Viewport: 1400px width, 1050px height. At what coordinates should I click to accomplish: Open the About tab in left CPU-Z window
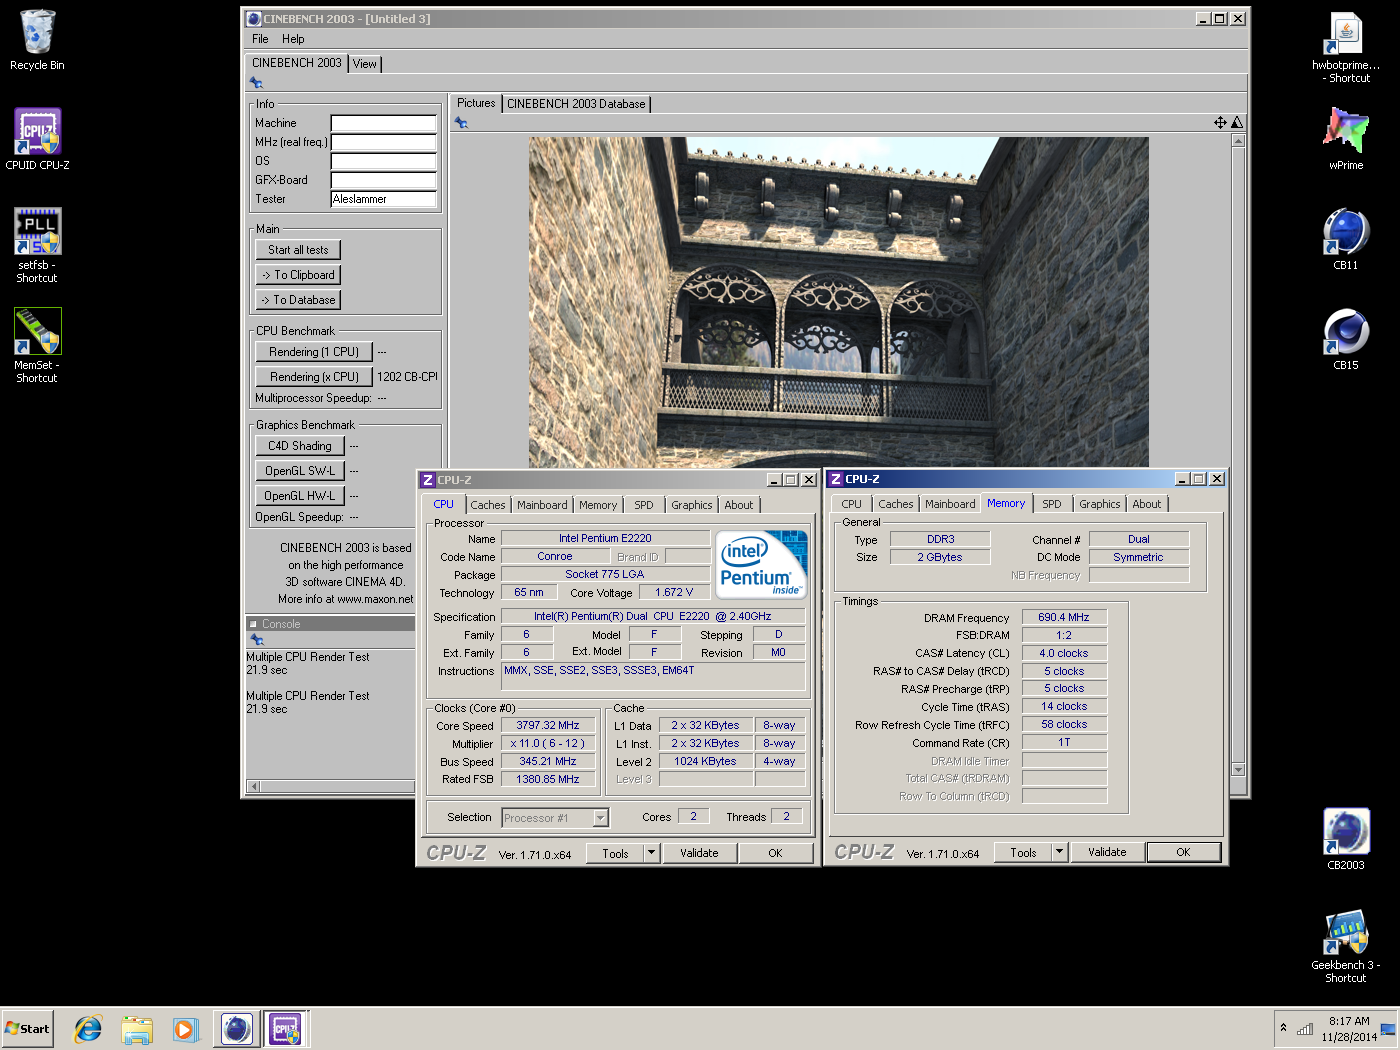(739, 505)
